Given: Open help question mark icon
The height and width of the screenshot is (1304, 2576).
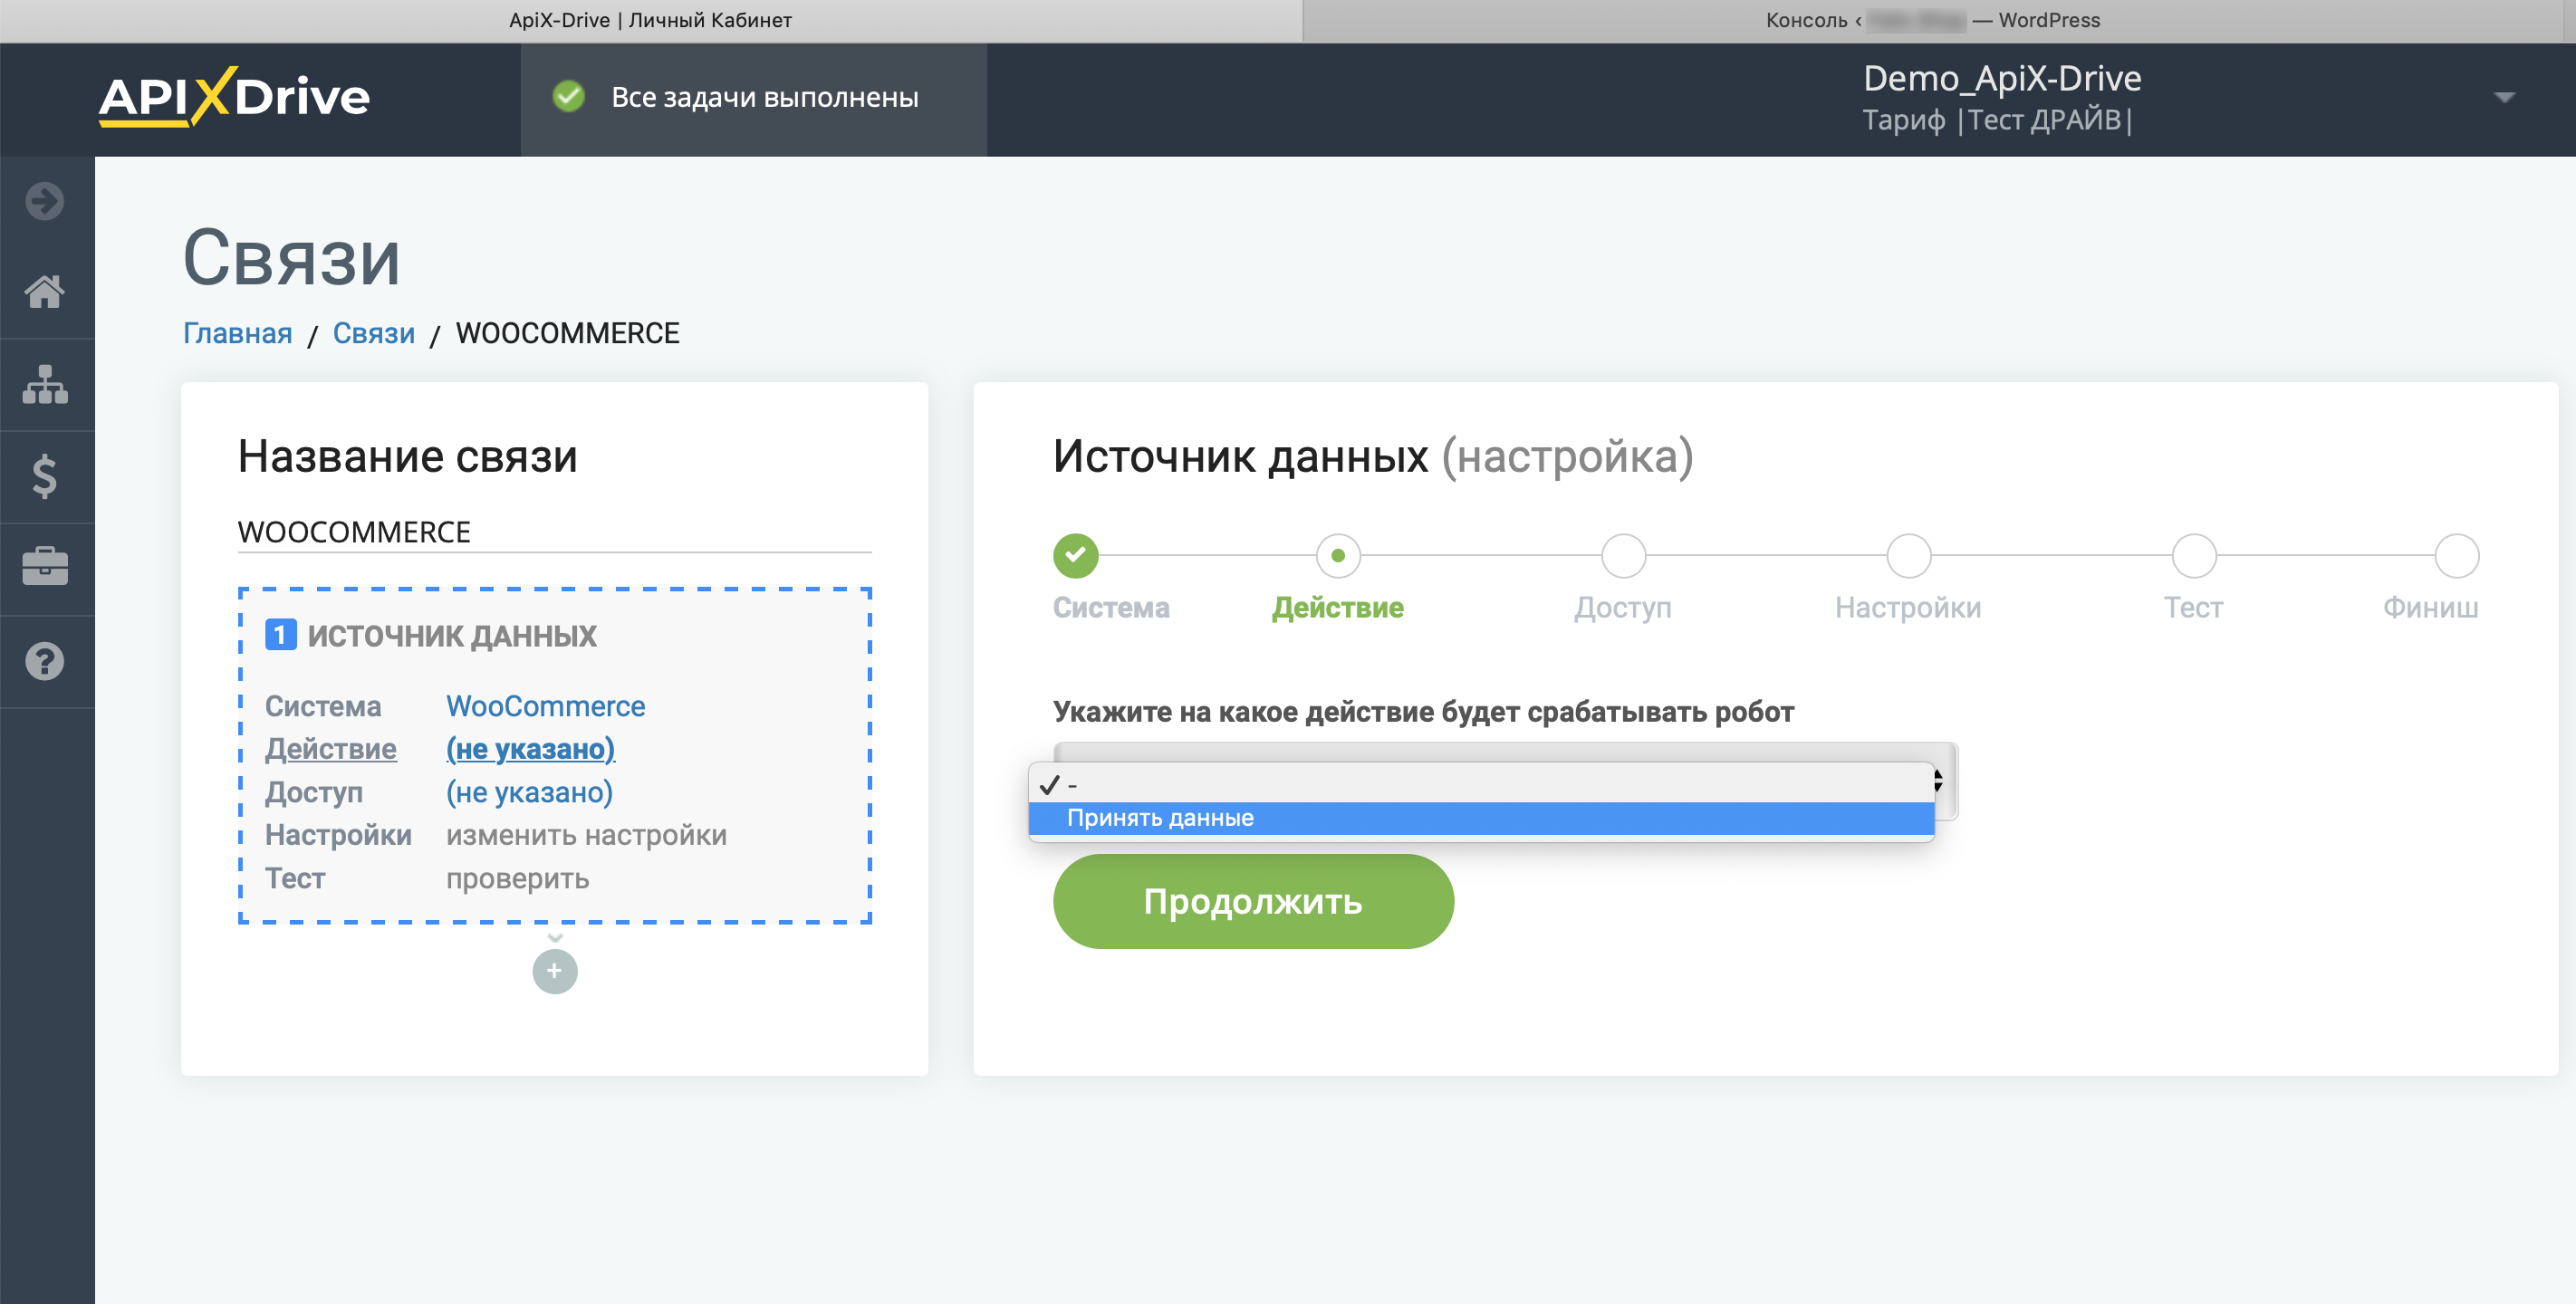Looking at the screenshot, I should click(45, 661).
